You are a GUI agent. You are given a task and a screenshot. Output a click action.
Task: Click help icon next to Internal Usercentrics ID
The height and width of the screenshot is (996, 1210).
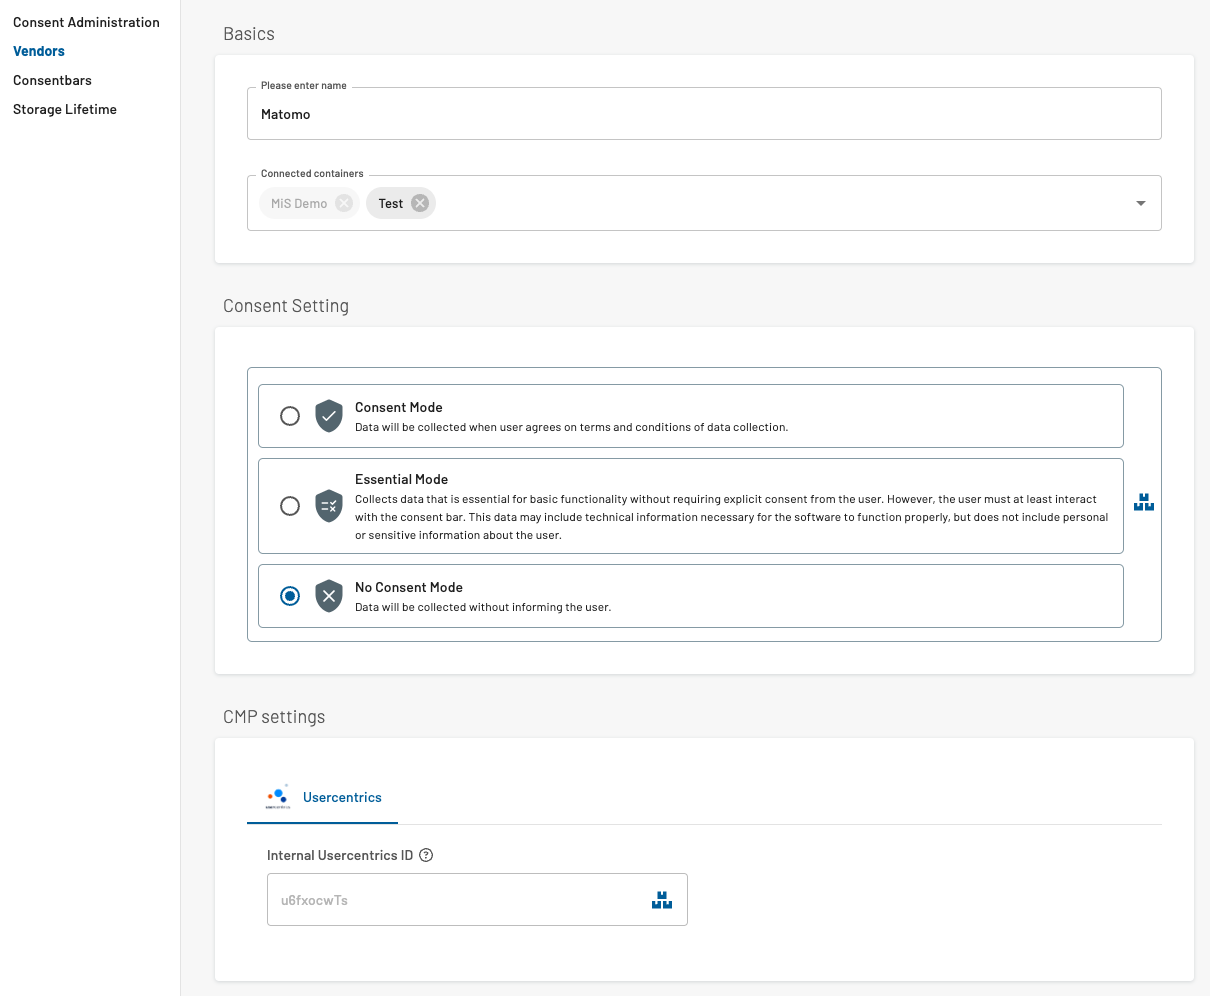pyautogui.click(x=426, y=855)
